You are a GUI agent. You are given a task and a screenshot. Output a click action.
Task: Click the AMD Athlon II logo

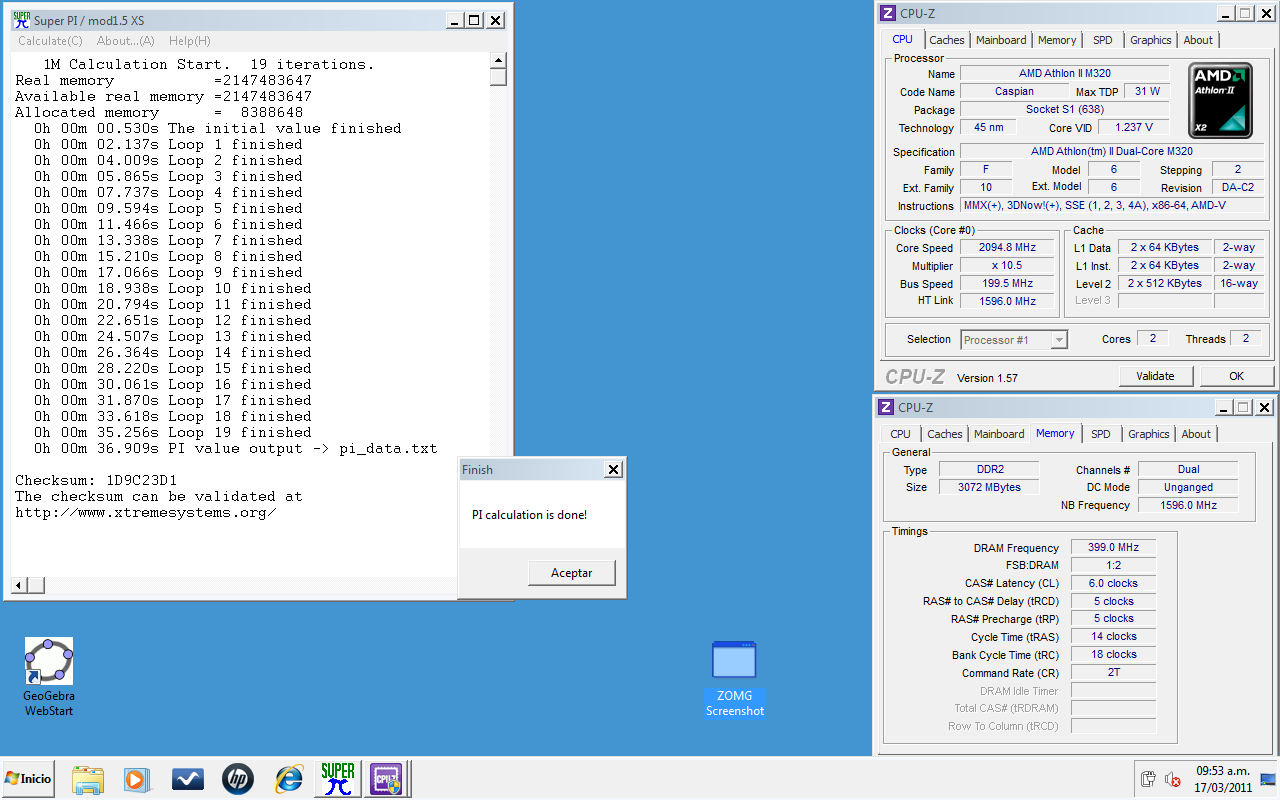point(1220,100)
